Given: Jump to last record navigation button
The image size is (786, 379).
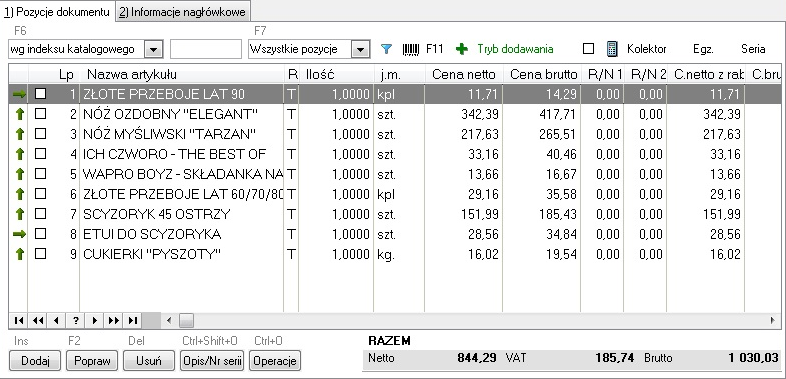Looking at the screenshot, I should 132,320.
